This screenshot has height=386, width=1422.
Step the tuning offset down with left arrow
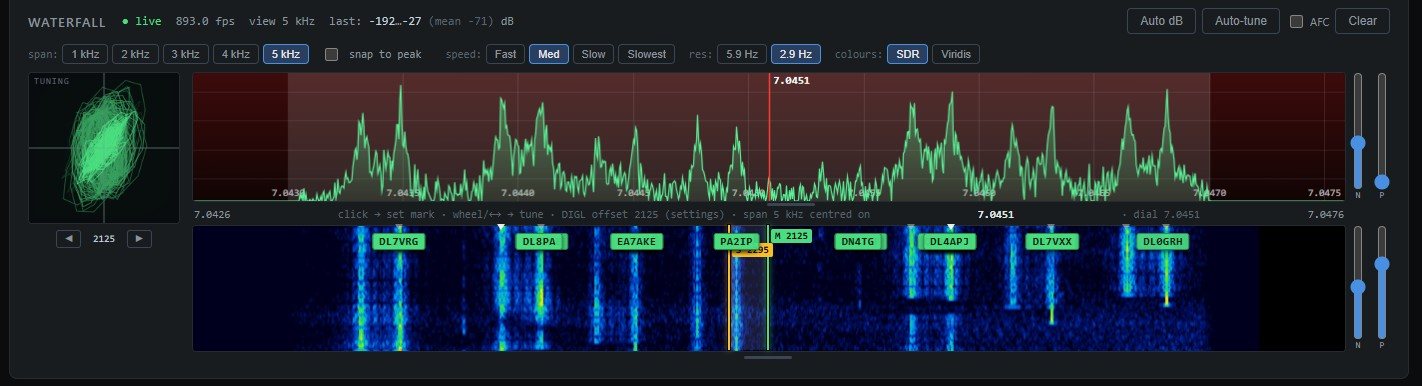tap(68, 239)
